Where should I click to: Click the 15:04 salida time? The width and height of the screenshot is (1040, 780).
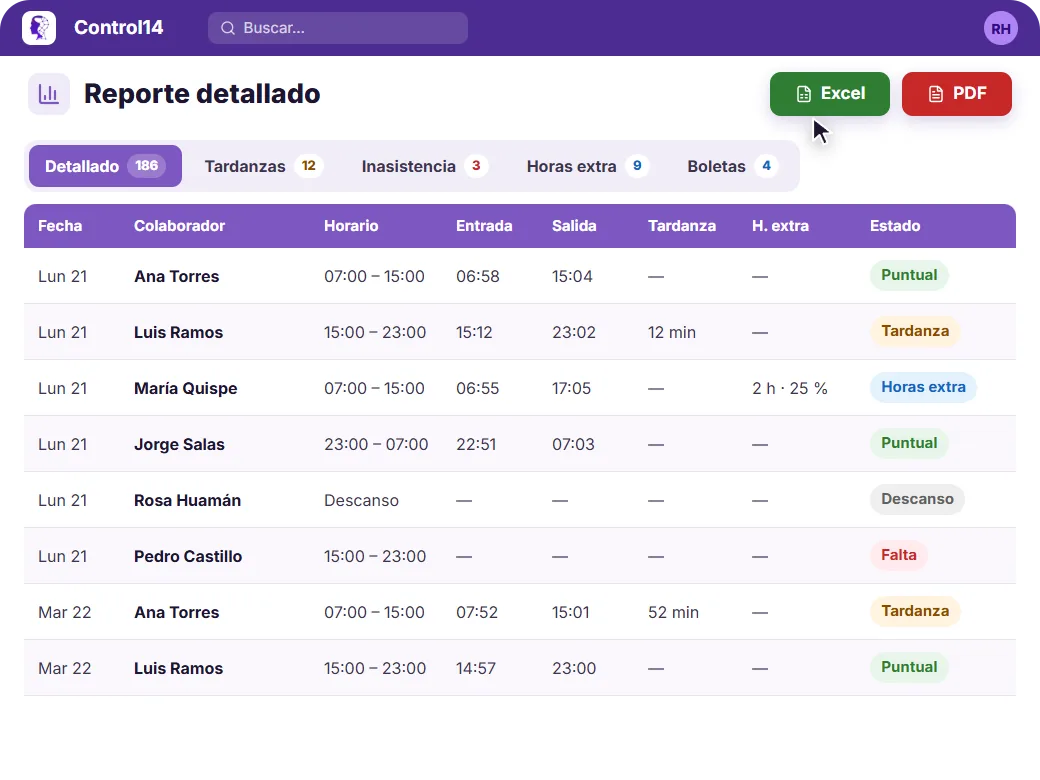coord(572,276)
